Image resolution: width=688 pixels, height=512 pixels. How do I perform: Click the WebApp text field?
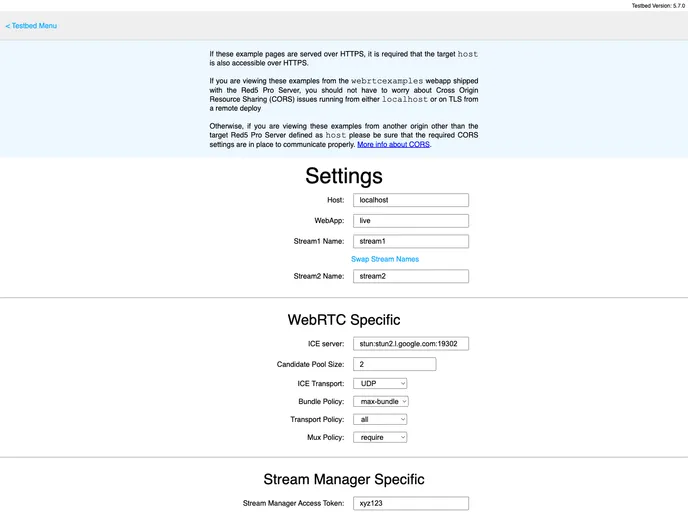[411, 220]
